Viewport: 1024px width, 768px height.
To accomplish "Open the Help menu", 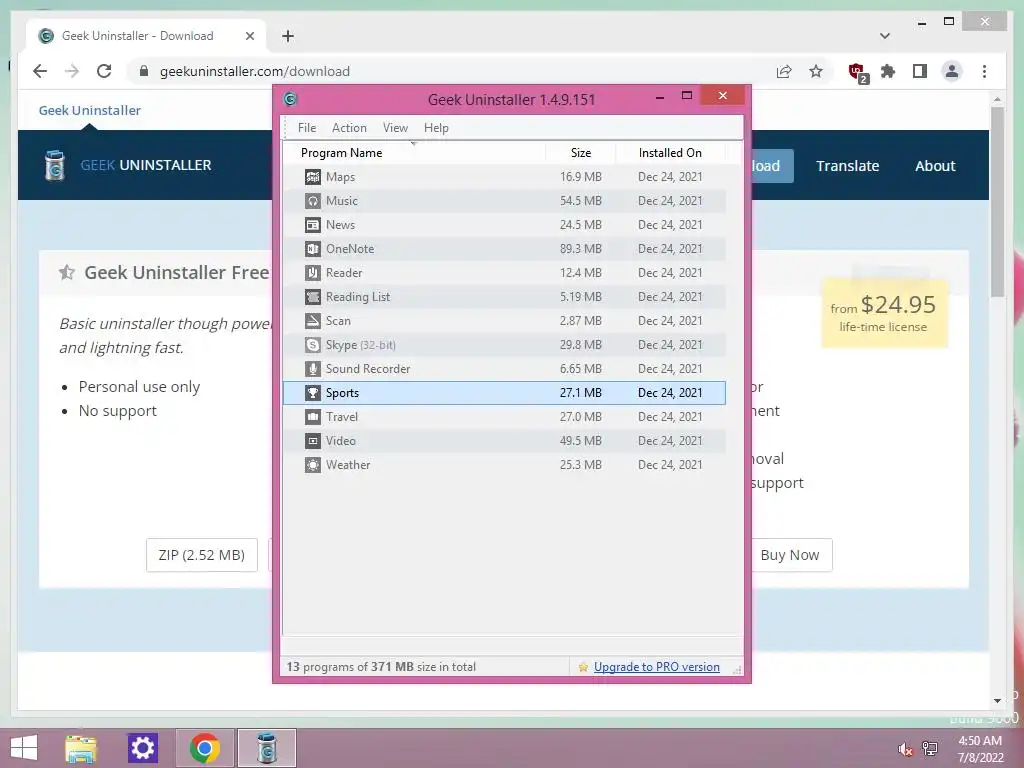I will coord(436,128).
